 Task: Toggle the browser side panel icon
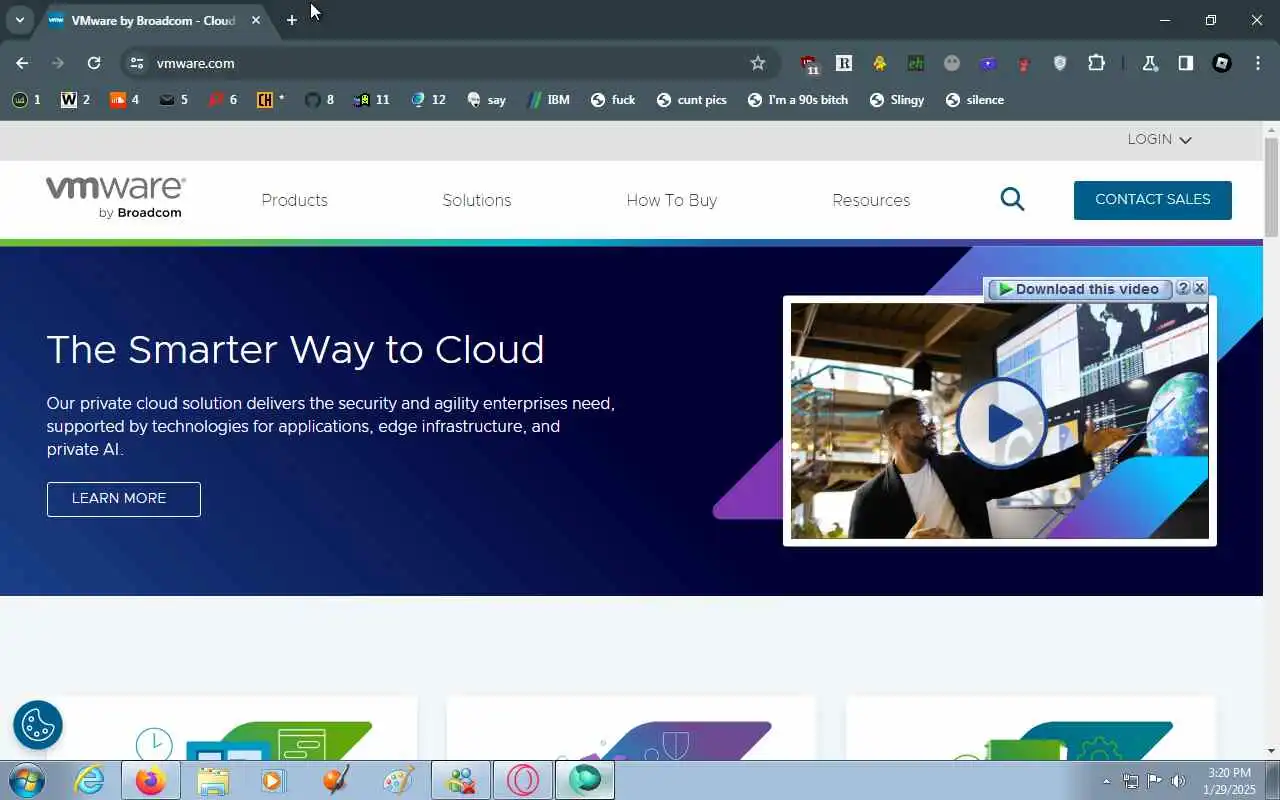coord(1186,63)
